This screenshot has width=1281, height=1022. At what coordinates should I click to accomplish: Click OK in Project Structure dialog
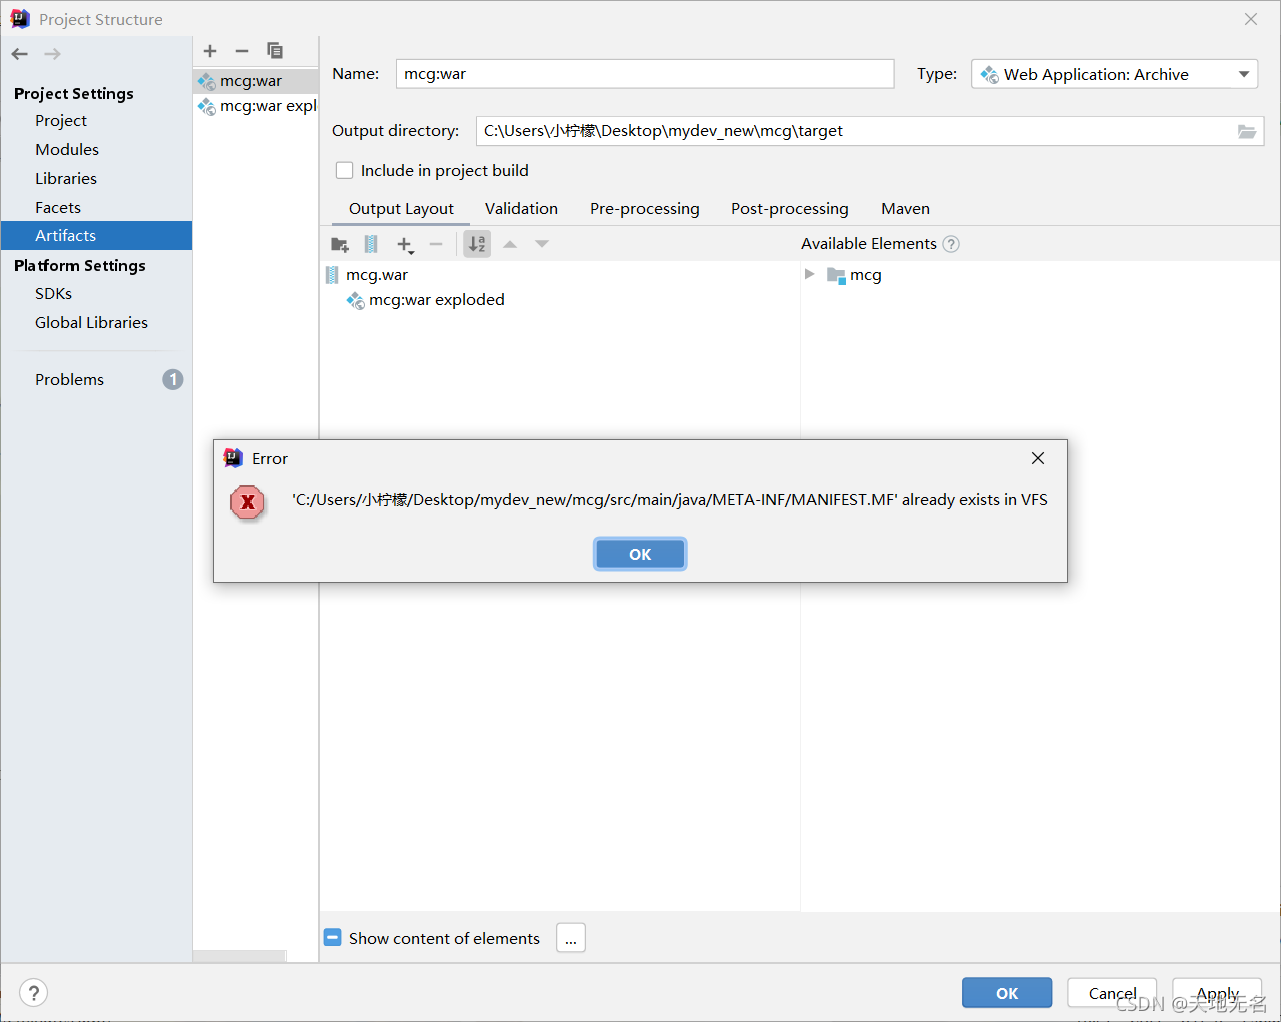(1007, 993)
